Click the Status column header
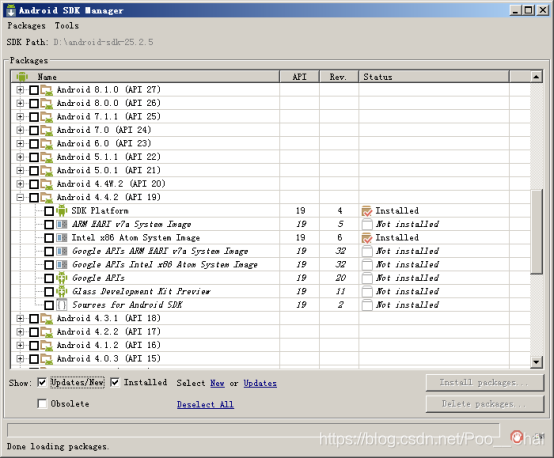The width and height of the screenshot is (554, 458). pos(434,77)
